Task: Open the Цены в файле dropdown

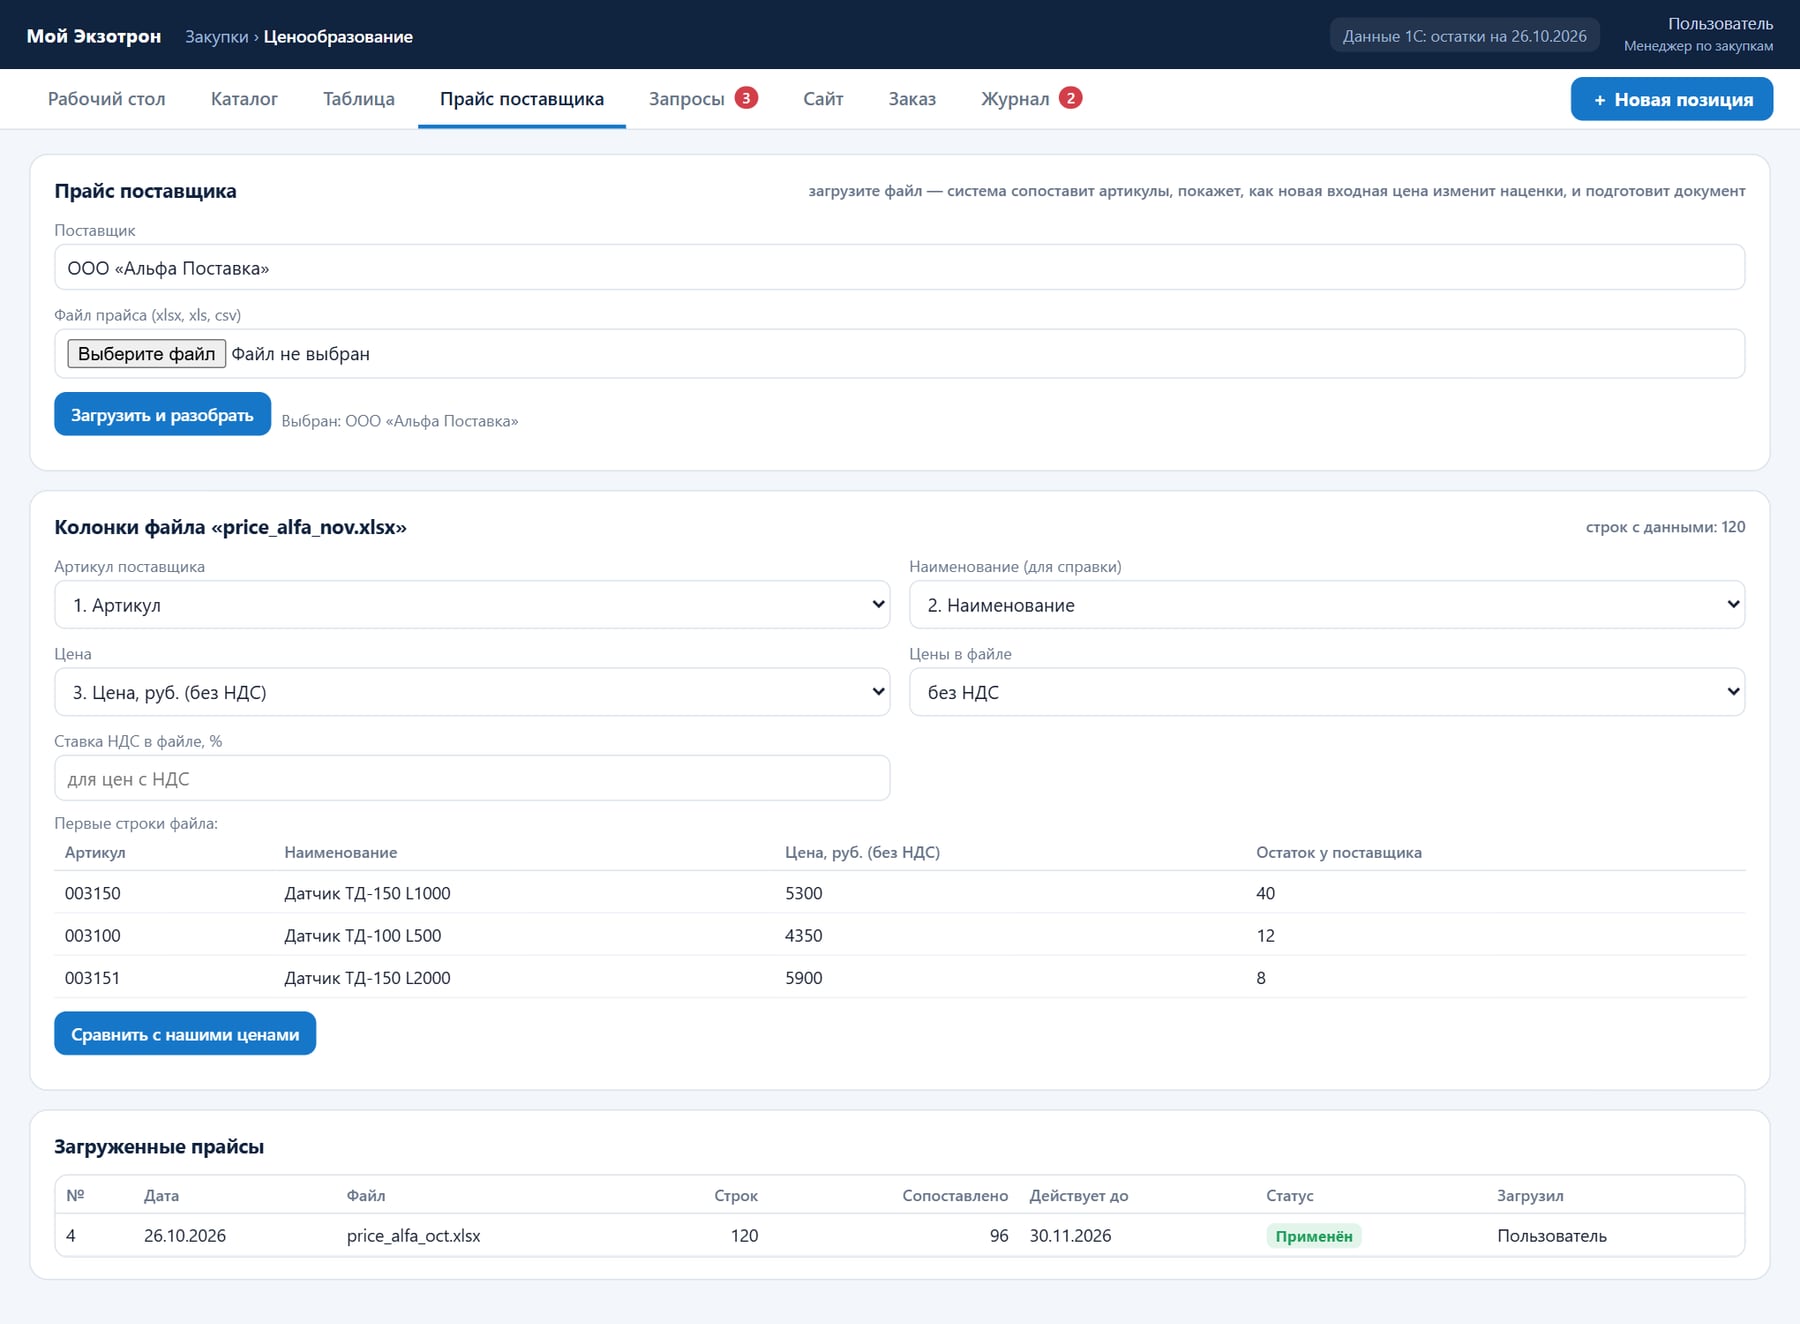Action: point(1327,692)
